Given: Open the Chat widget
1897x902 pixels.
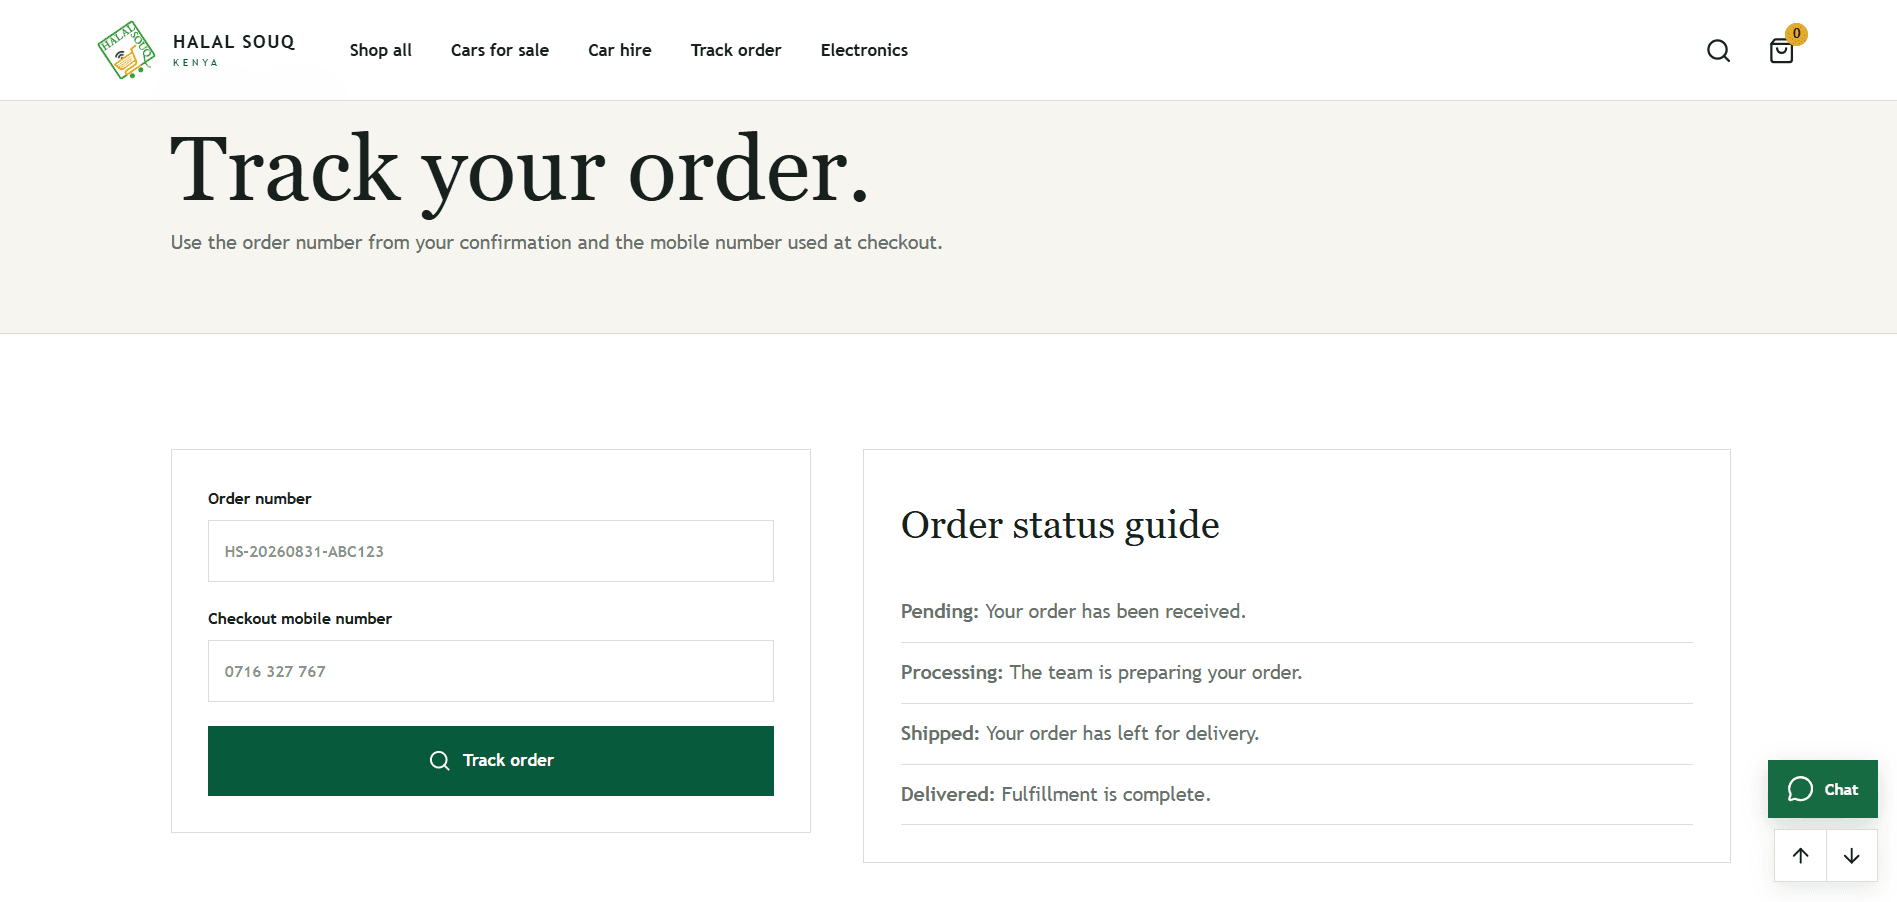Looking at the screenshot, I should [x=1822, y=789].
